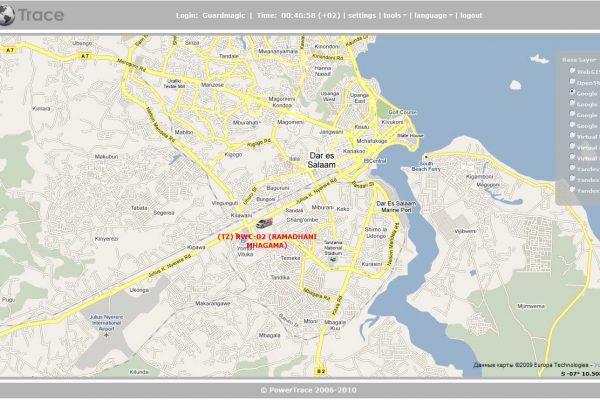Open the tools dropdown menu

[x=395, y=16]
